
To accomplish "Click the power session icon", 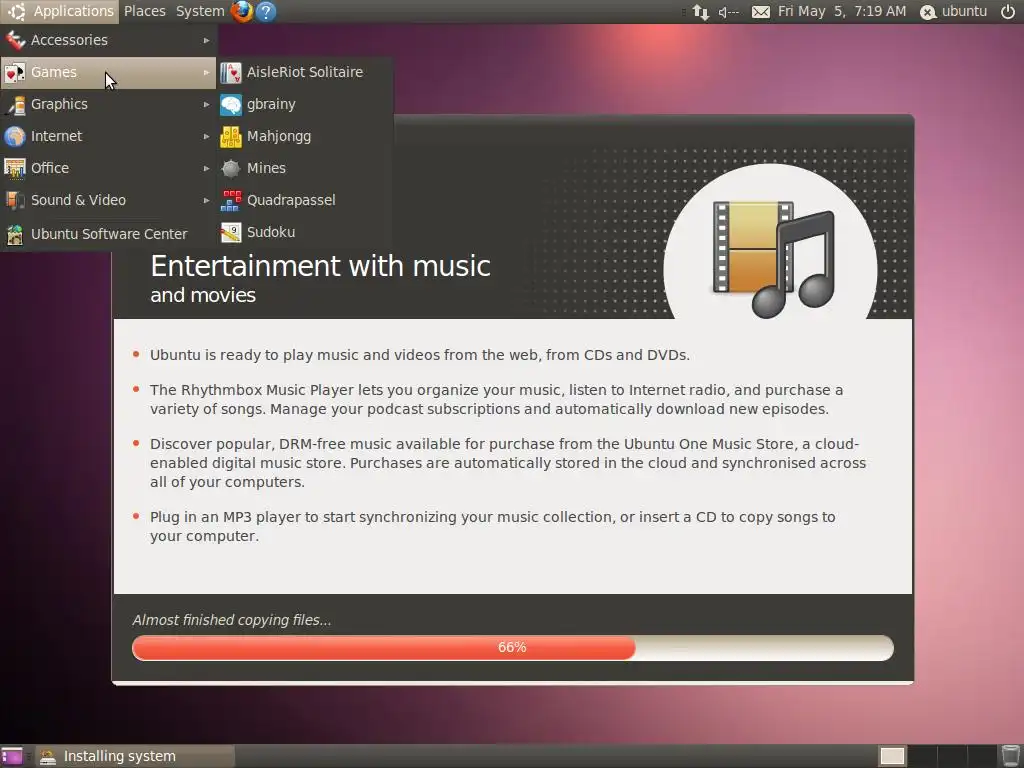I will point(1008,11).
